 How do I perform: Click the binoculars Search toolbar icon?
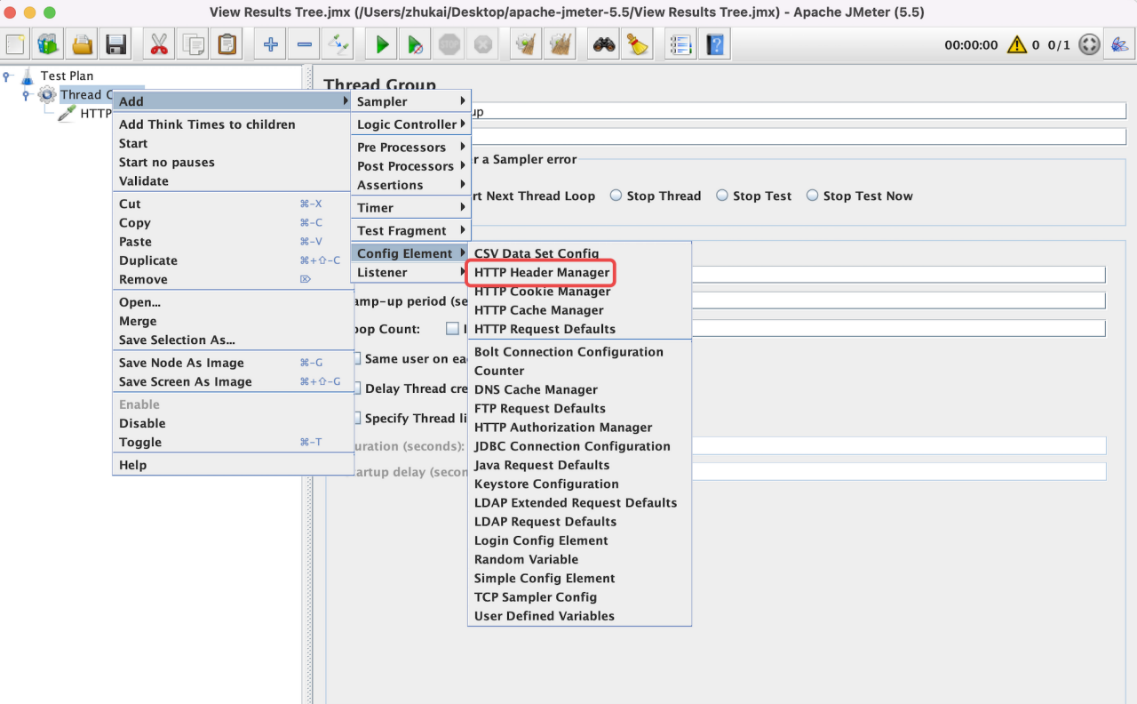[603, 45]
